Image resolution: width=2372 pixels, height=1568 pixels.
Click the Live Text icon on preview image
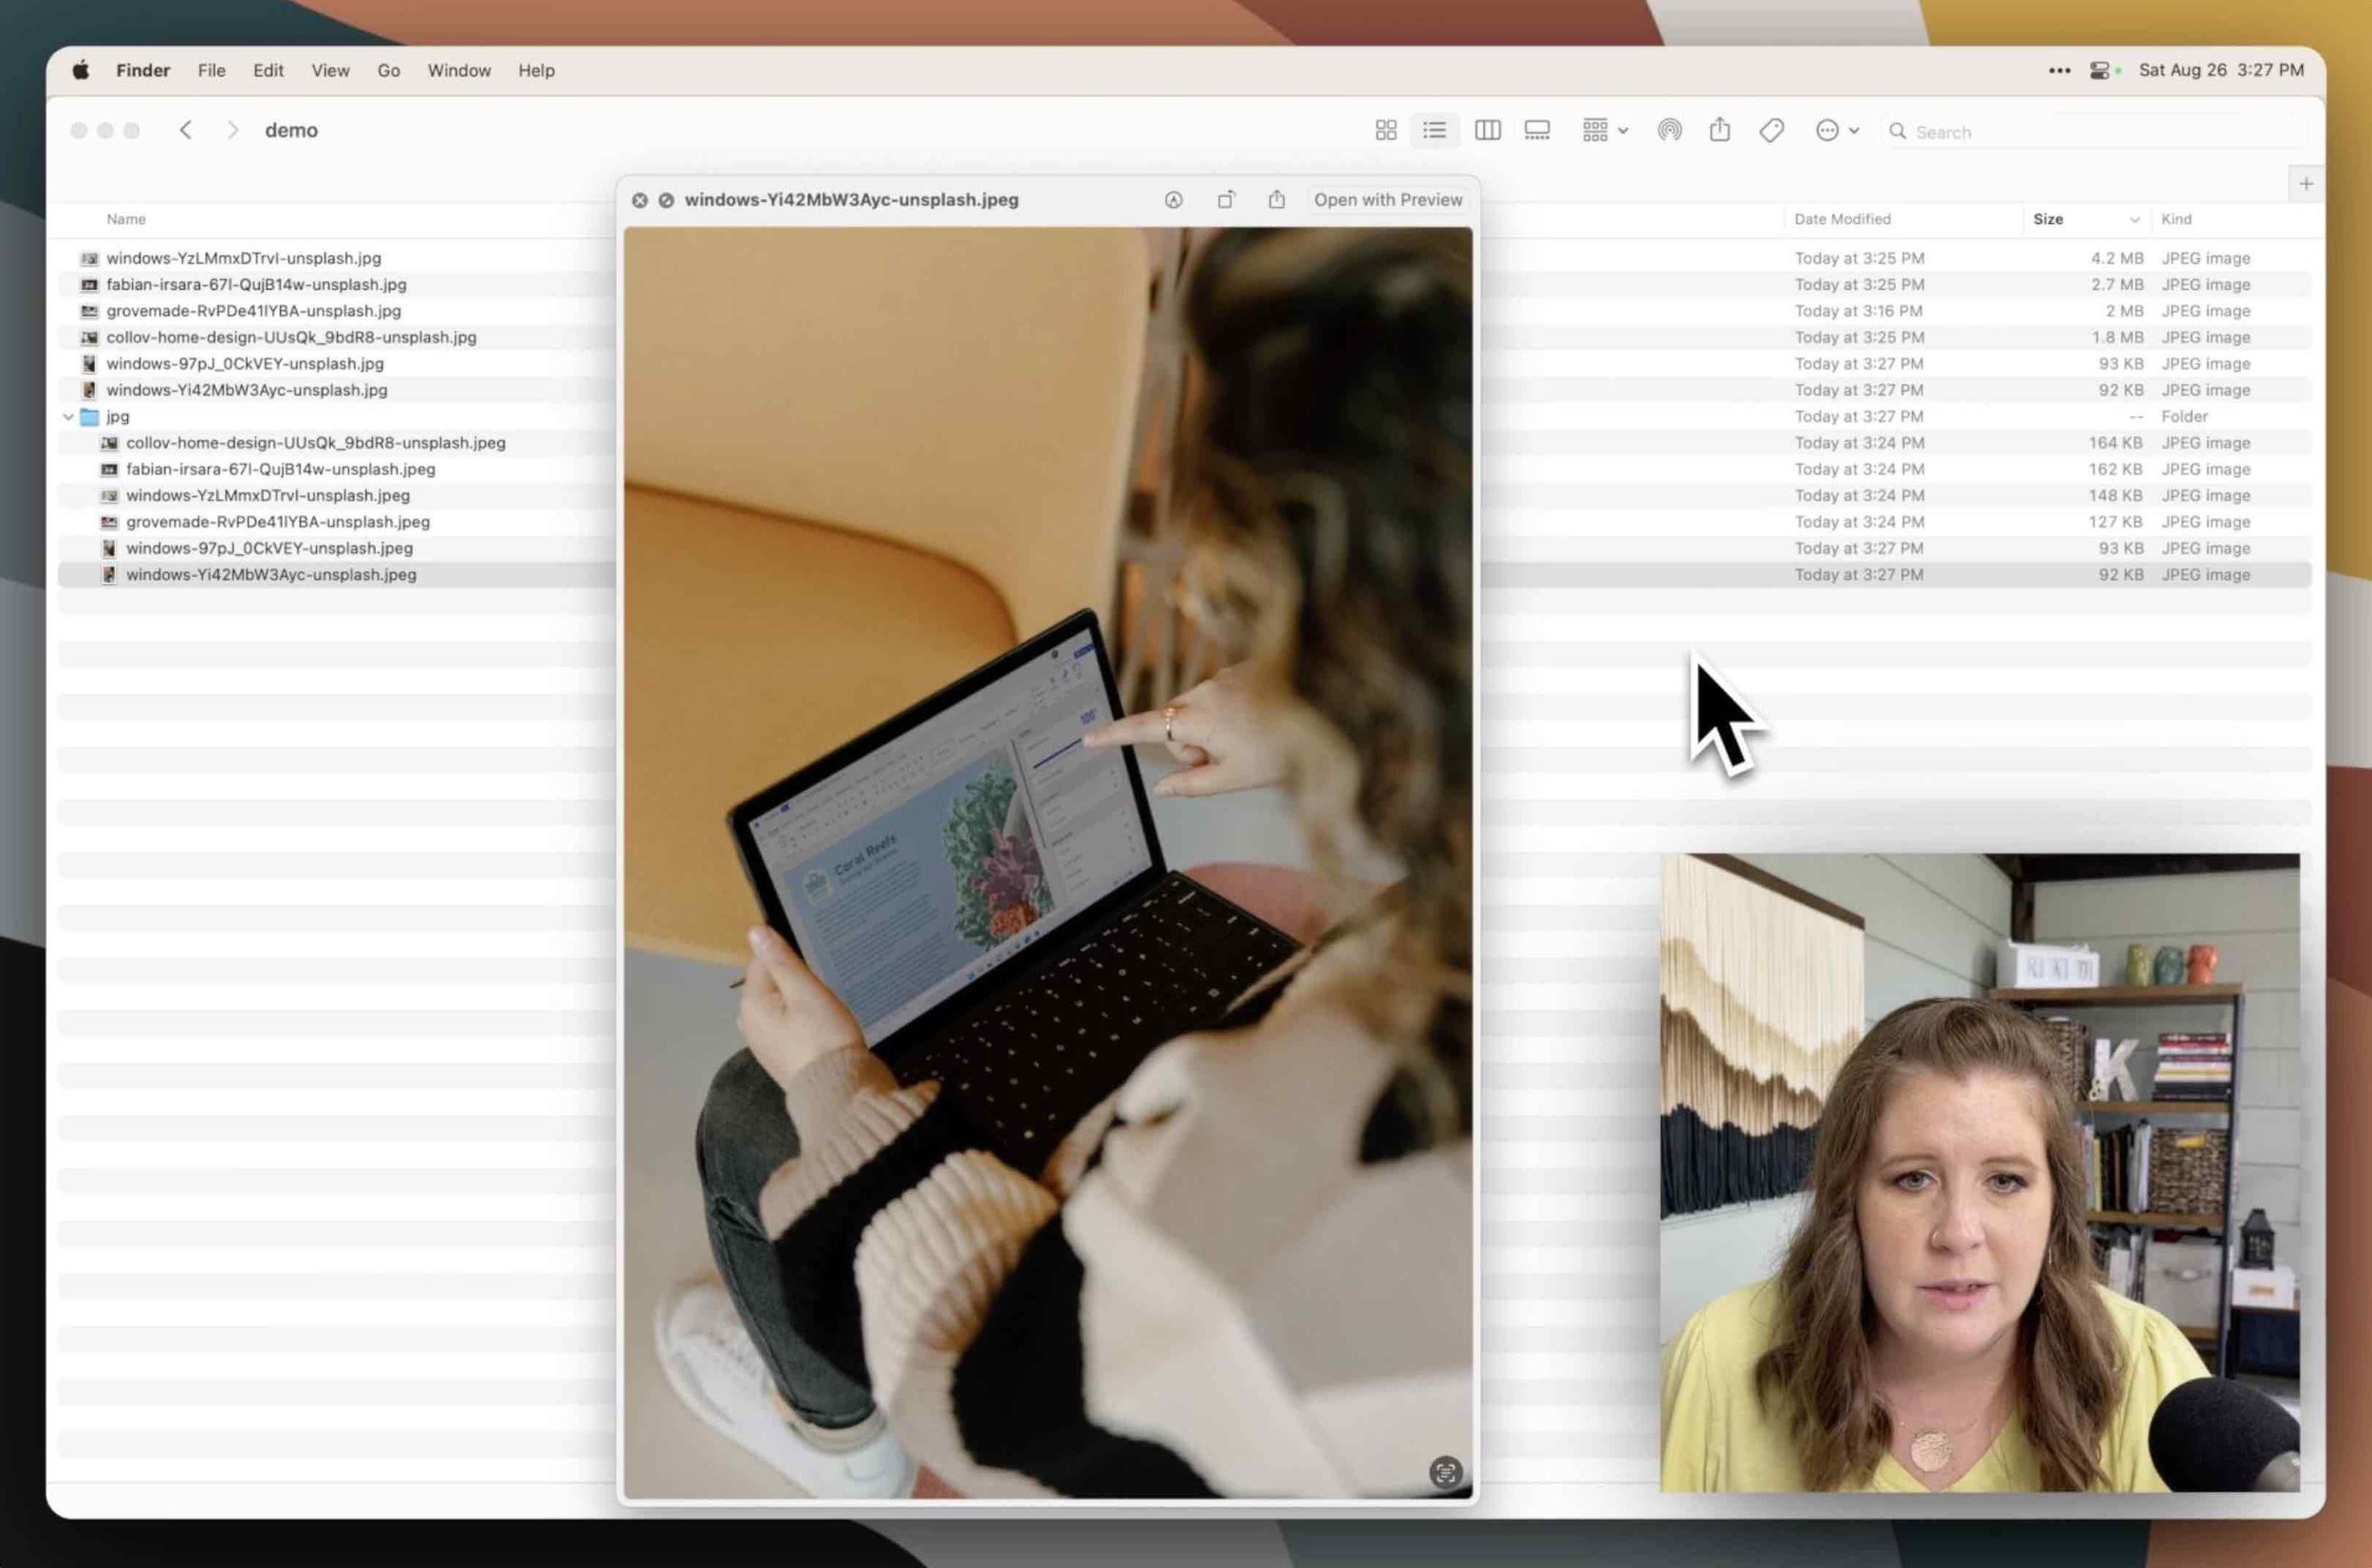coord(1445,1472)
